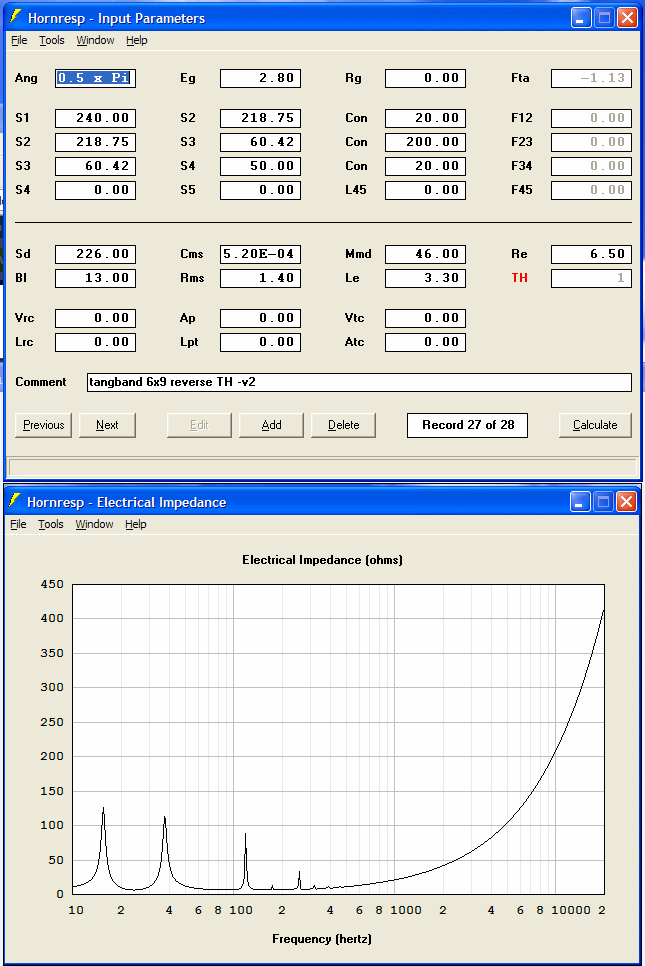
Task: Open Help menu in Electrical Impedance window
Action: click(136, 524)
